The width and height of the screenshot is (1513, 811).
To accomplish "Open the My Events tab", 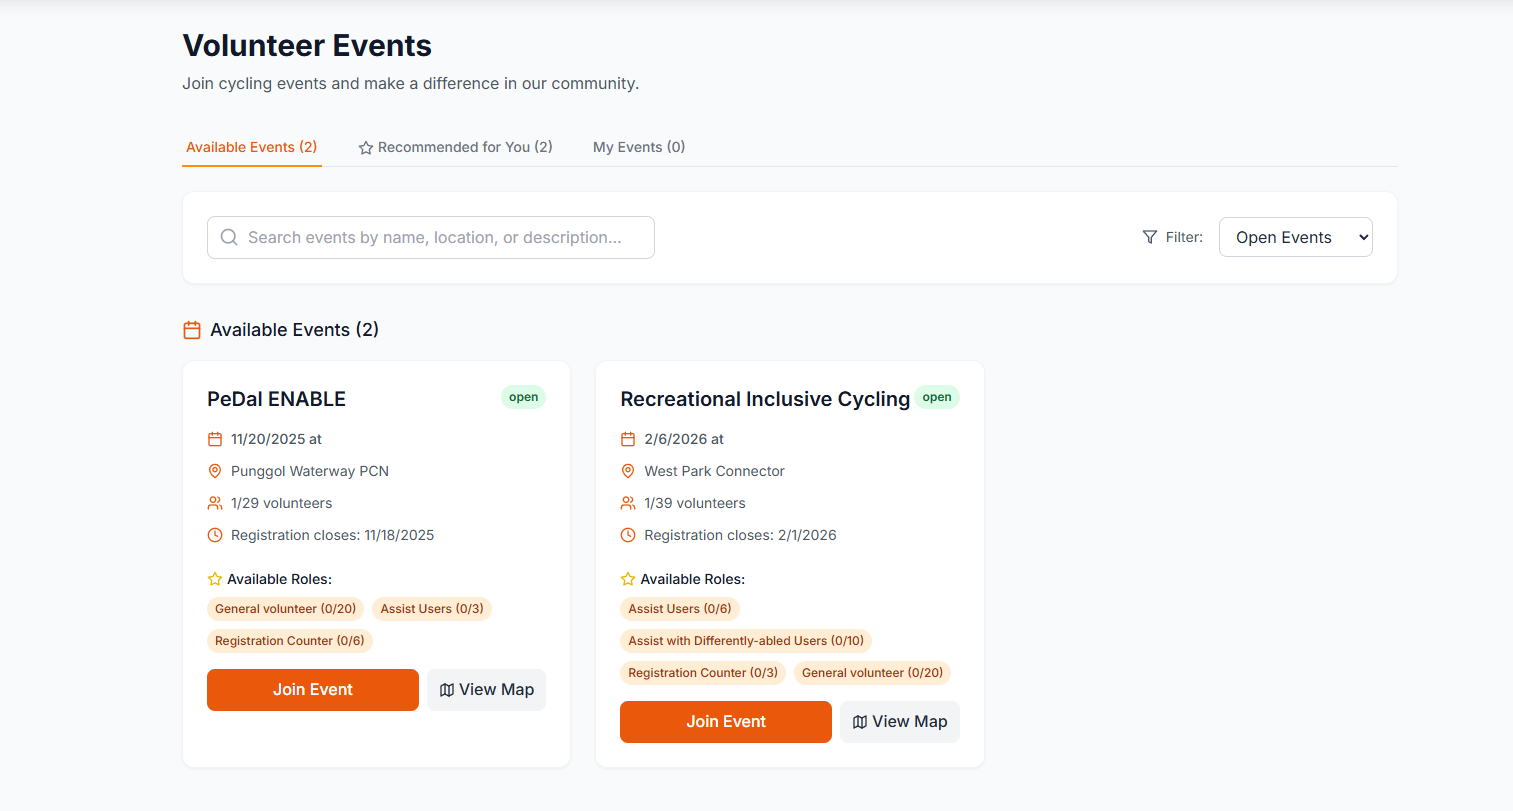I will (639, 147).
